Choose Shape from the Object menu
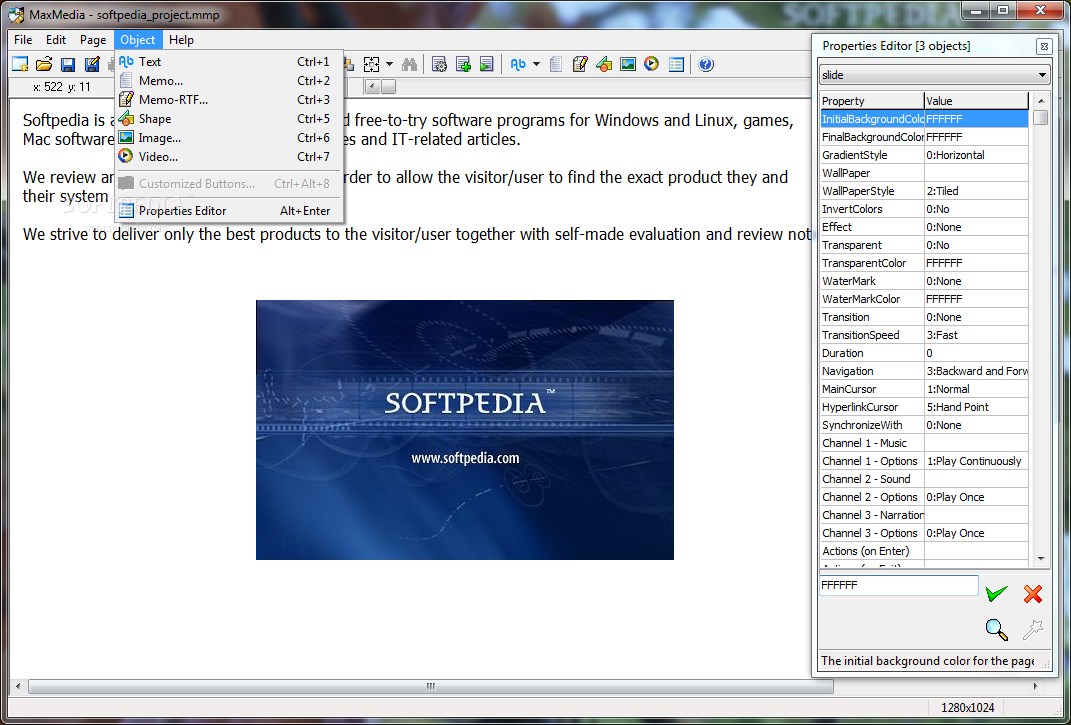Screen dimensions: 1071x725 (x=229, y=119)
